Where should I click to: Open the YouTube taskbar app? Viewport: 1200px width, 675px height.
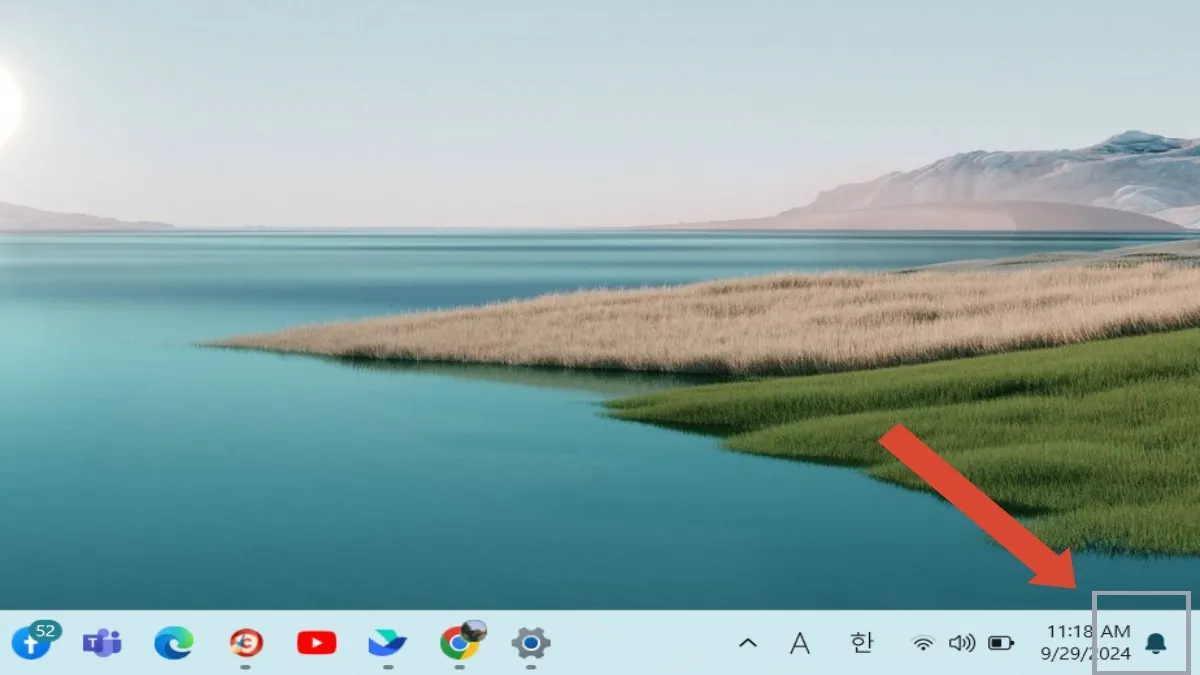tap(317, 643)
